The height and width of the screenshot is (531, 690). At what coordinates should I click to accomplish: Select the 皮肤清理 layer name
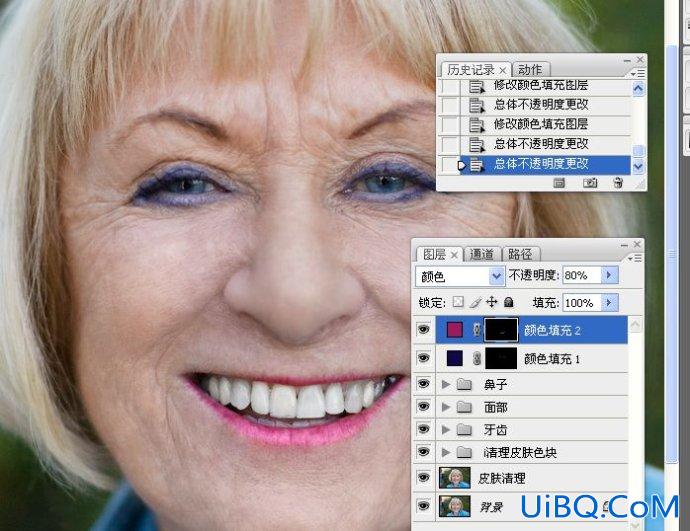[502, 478]
